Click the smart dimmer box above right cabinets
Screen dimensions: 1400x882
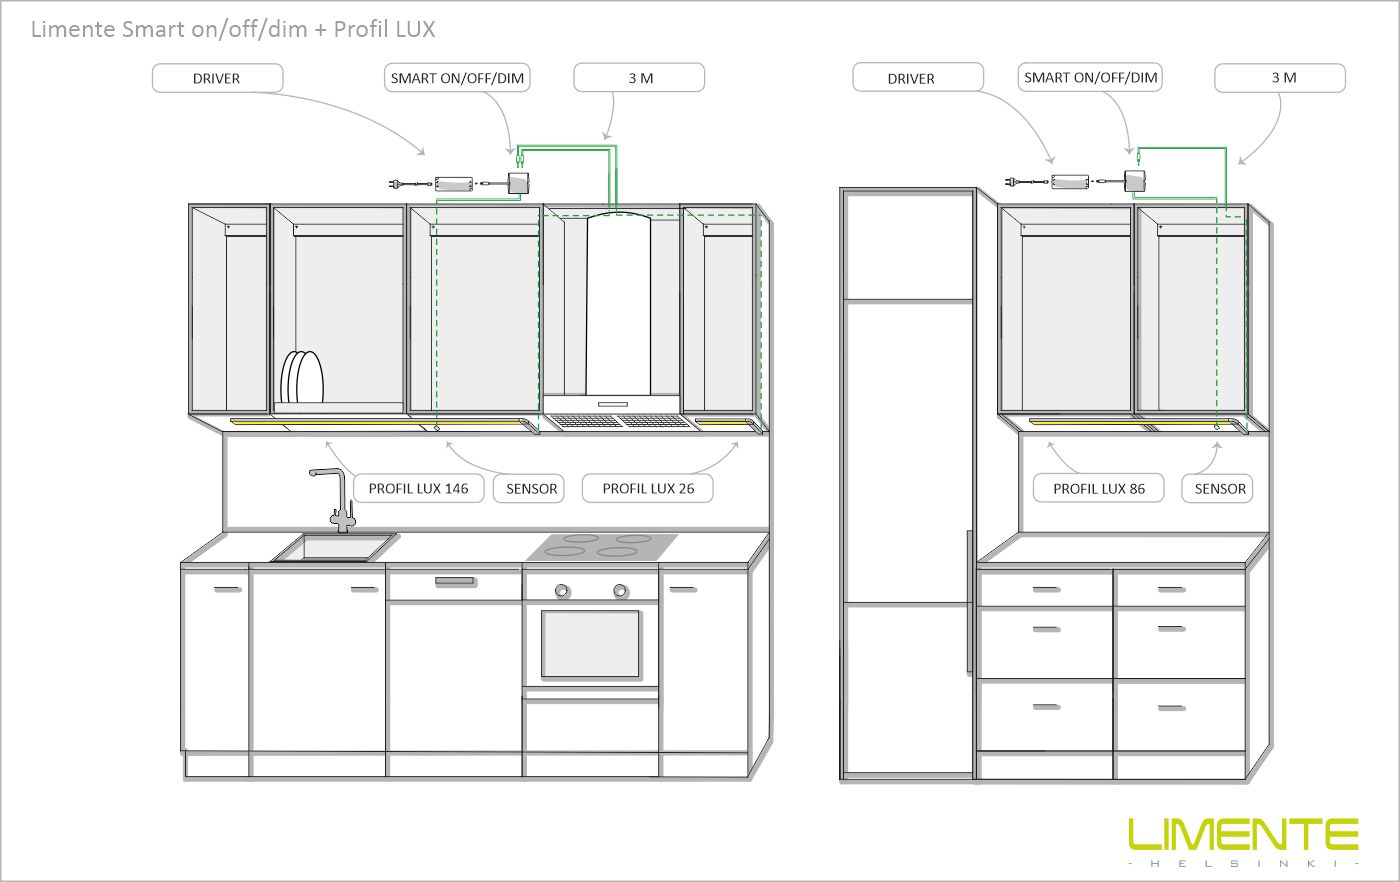click(x=1135, y=181)
